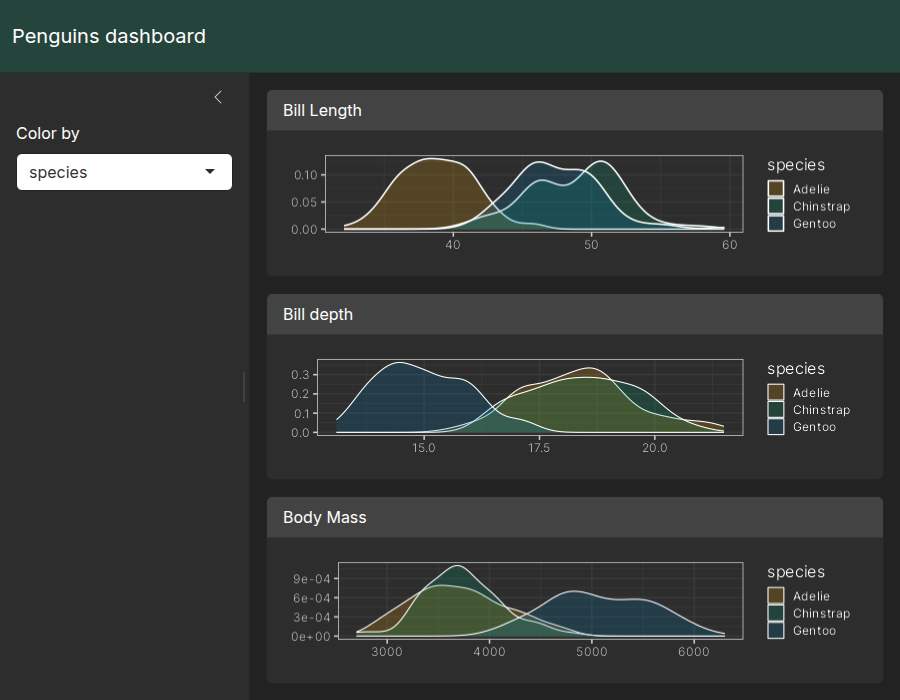Screen dimensions: 900x700
Task: Collapse the sidebar using the chevron icon
Action: (218, 97)
